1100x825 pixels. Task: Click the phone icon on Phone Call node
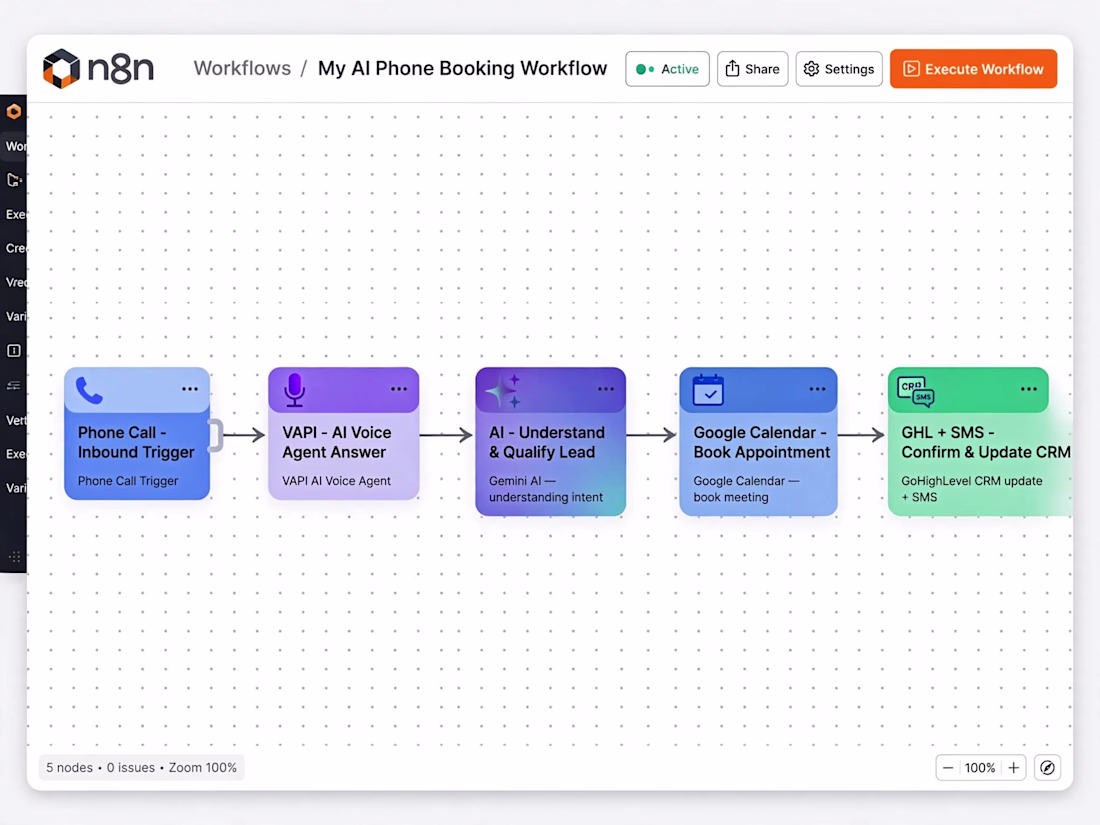89,391
